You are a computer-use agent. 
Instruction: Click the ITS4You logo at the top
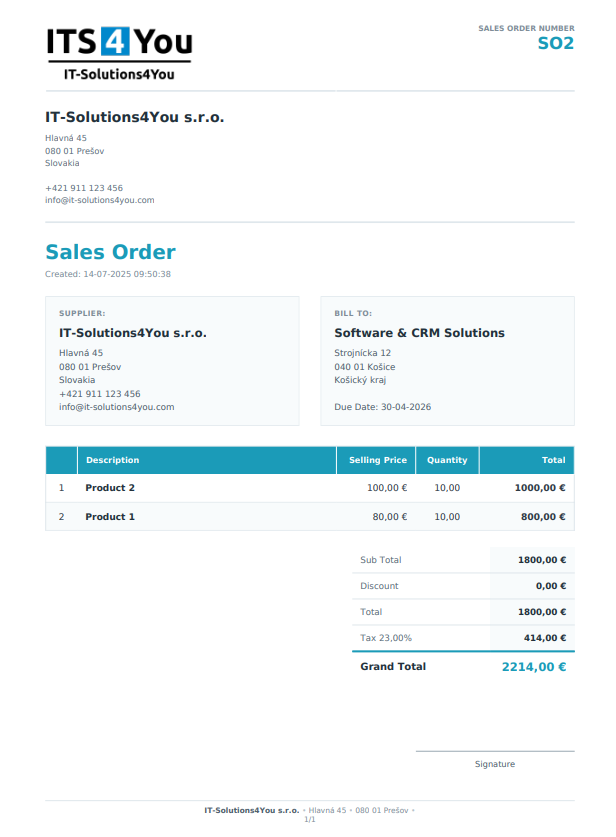119,54
